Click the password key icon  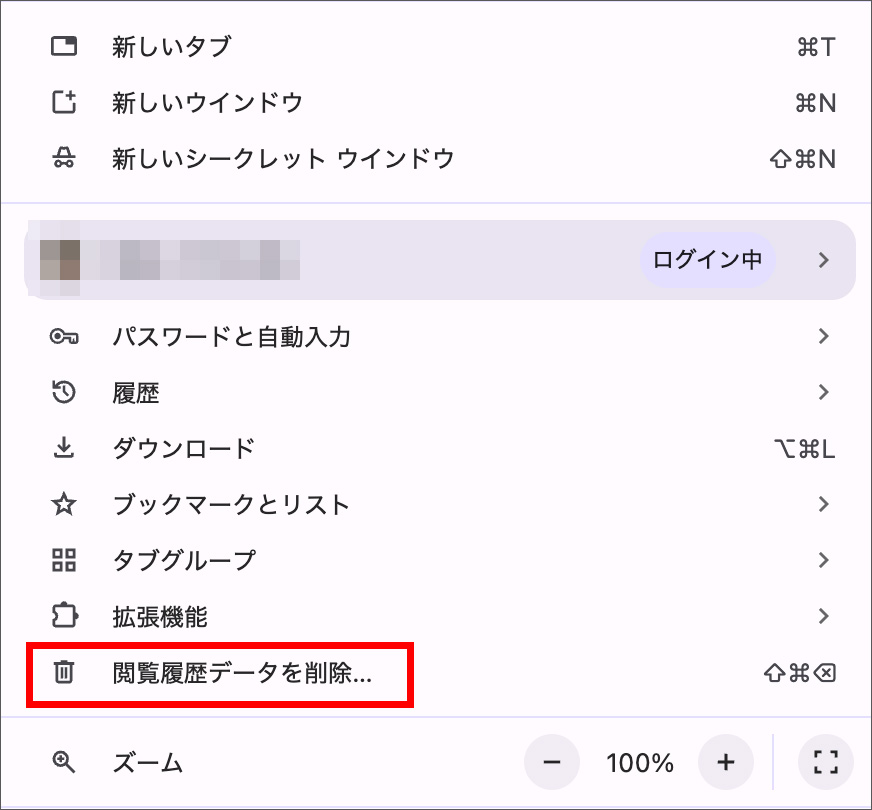(64, 337)
